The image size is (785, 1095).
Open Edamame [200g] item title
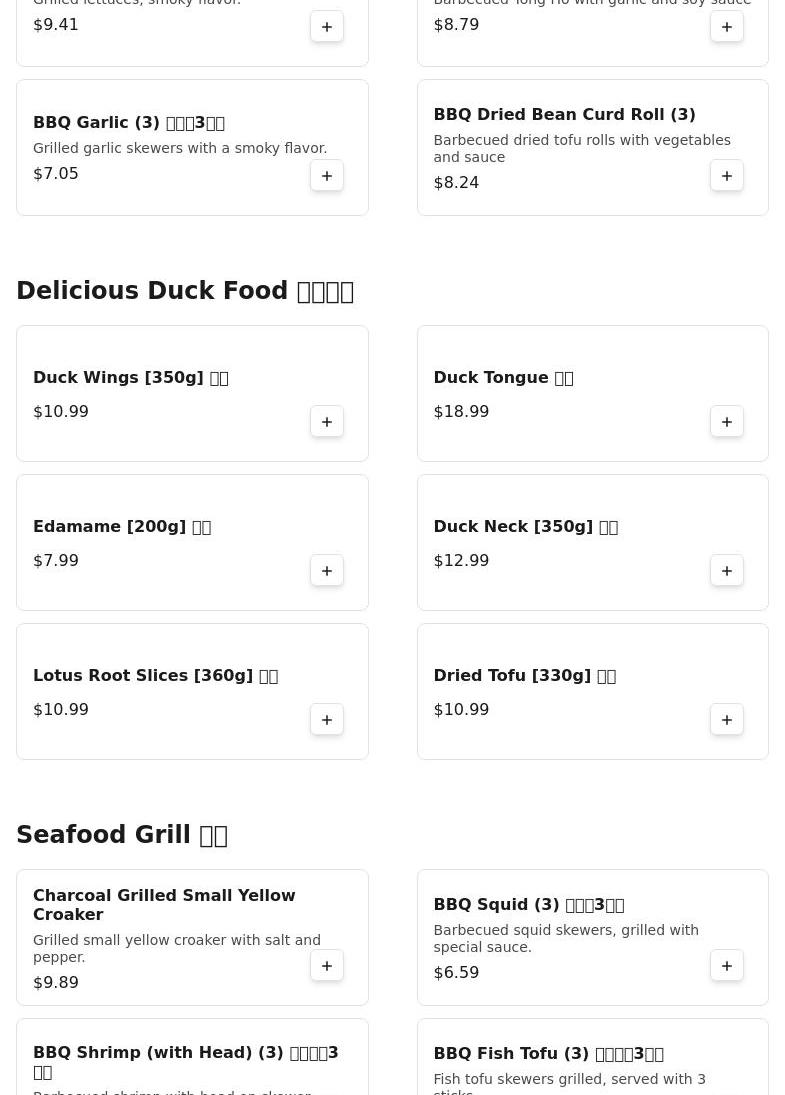[x=121, y=527]
